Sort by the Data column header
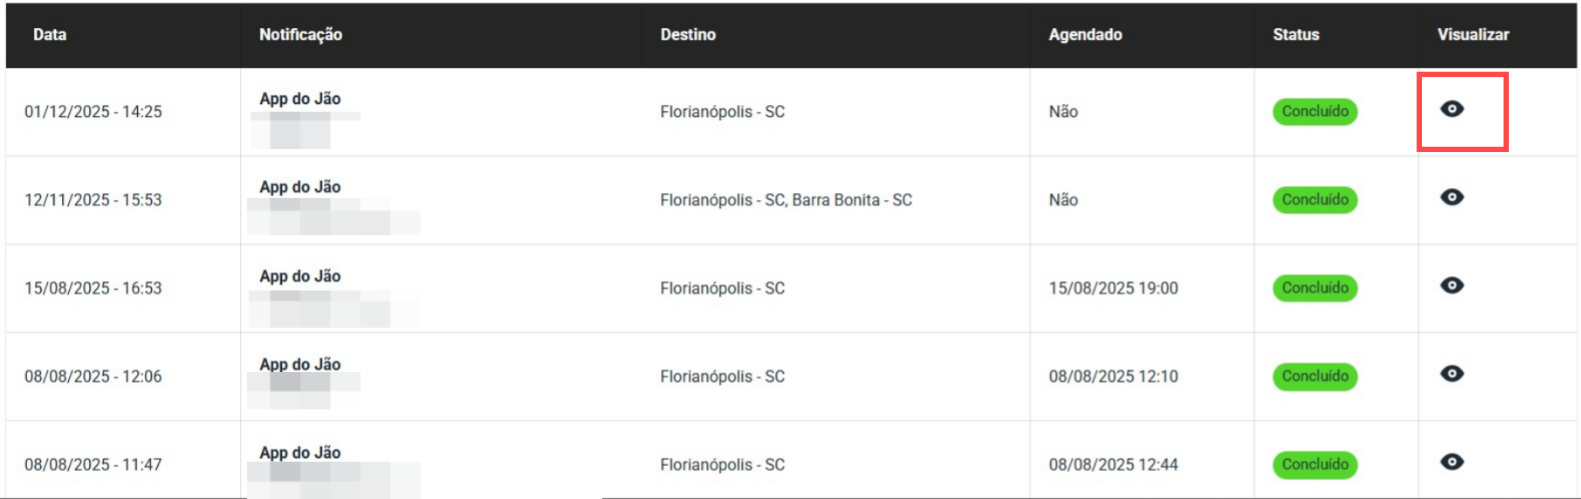The height and width of the screenshot is (499, 1581). coord(50,34)
